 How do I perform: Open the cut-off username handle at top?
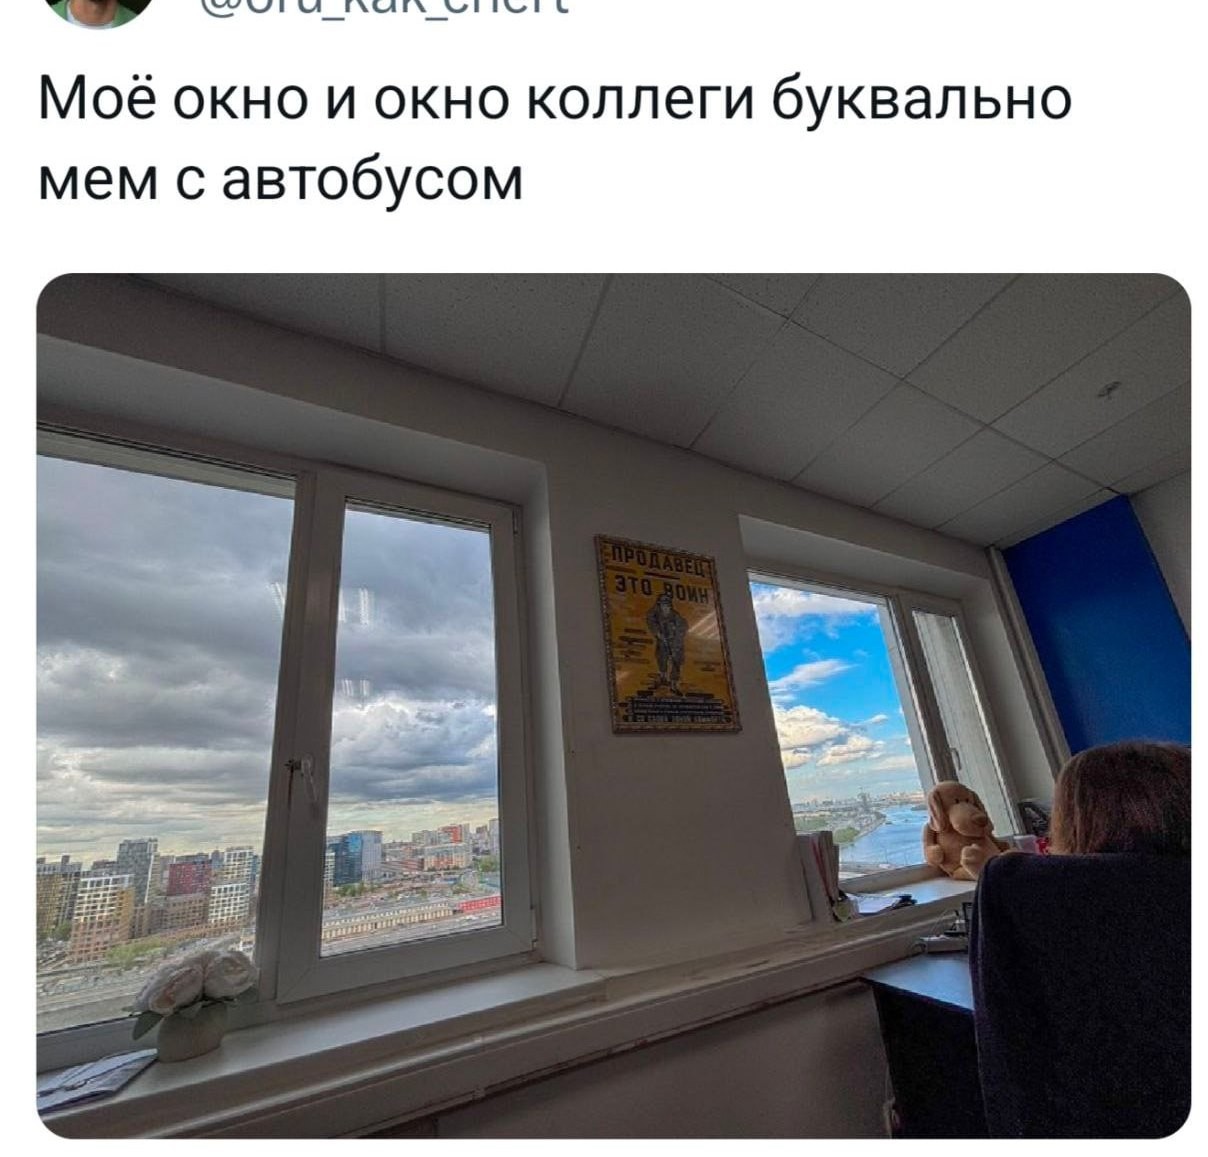384,7
